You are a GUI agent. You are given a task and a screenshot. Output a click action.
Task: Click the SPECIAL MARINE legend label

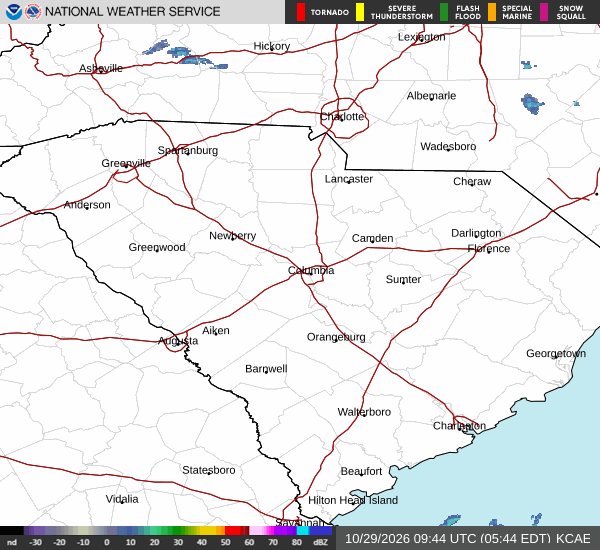click(x=517, y=13)
